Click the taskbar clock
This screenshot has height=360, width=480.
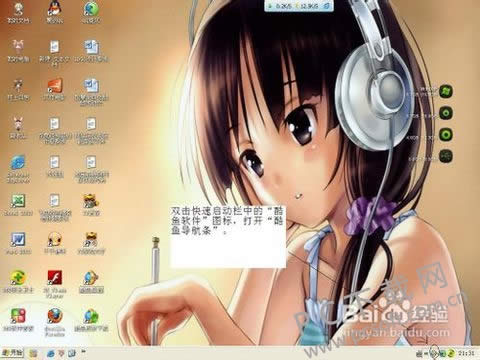tap(466, 353)
